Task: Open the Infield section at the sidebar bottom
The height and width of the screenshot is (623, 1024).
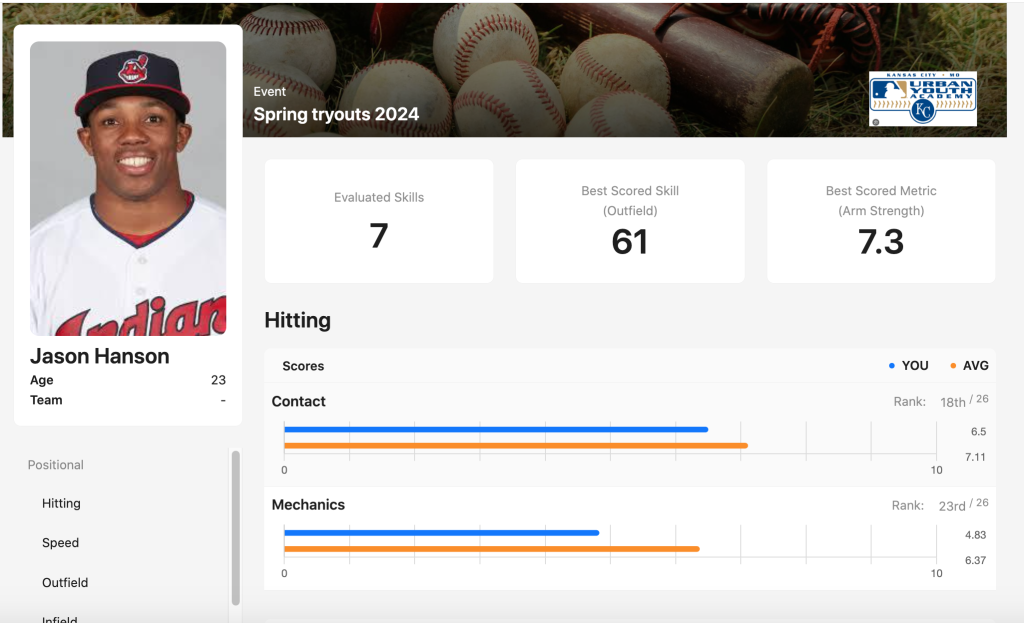Action: click(60, 618)
